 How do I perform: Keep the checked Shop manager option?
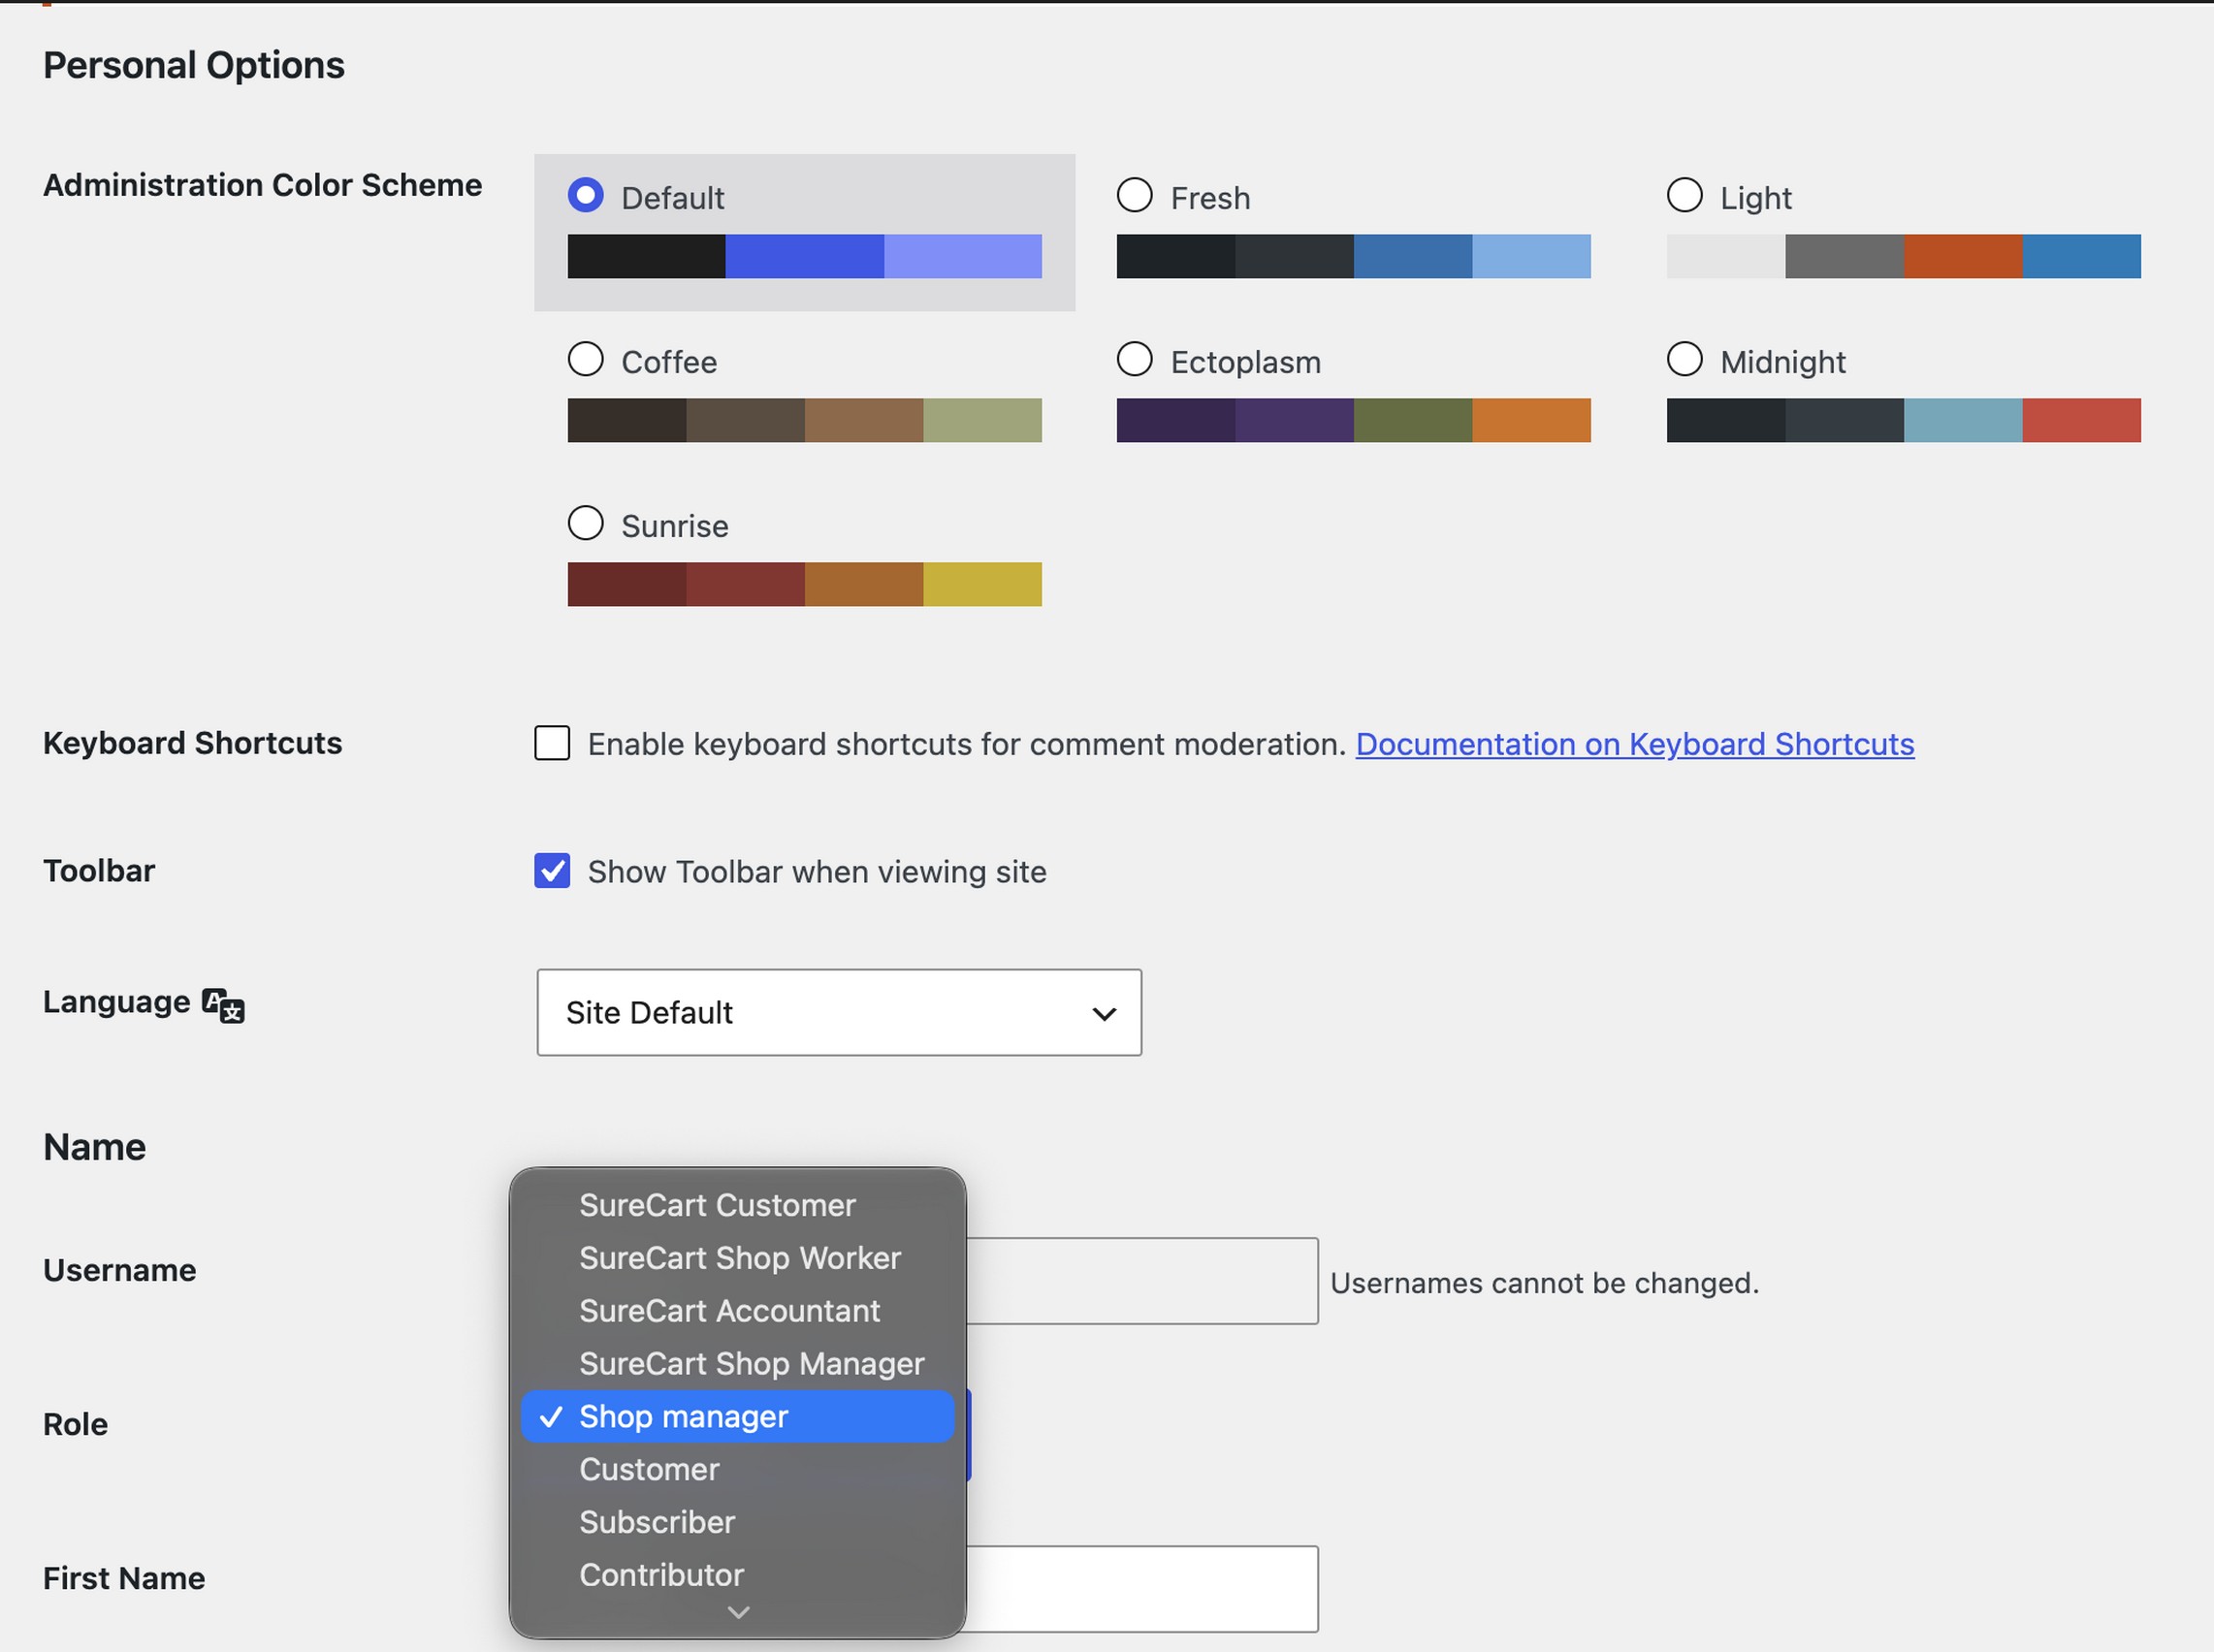[738, 1417]
